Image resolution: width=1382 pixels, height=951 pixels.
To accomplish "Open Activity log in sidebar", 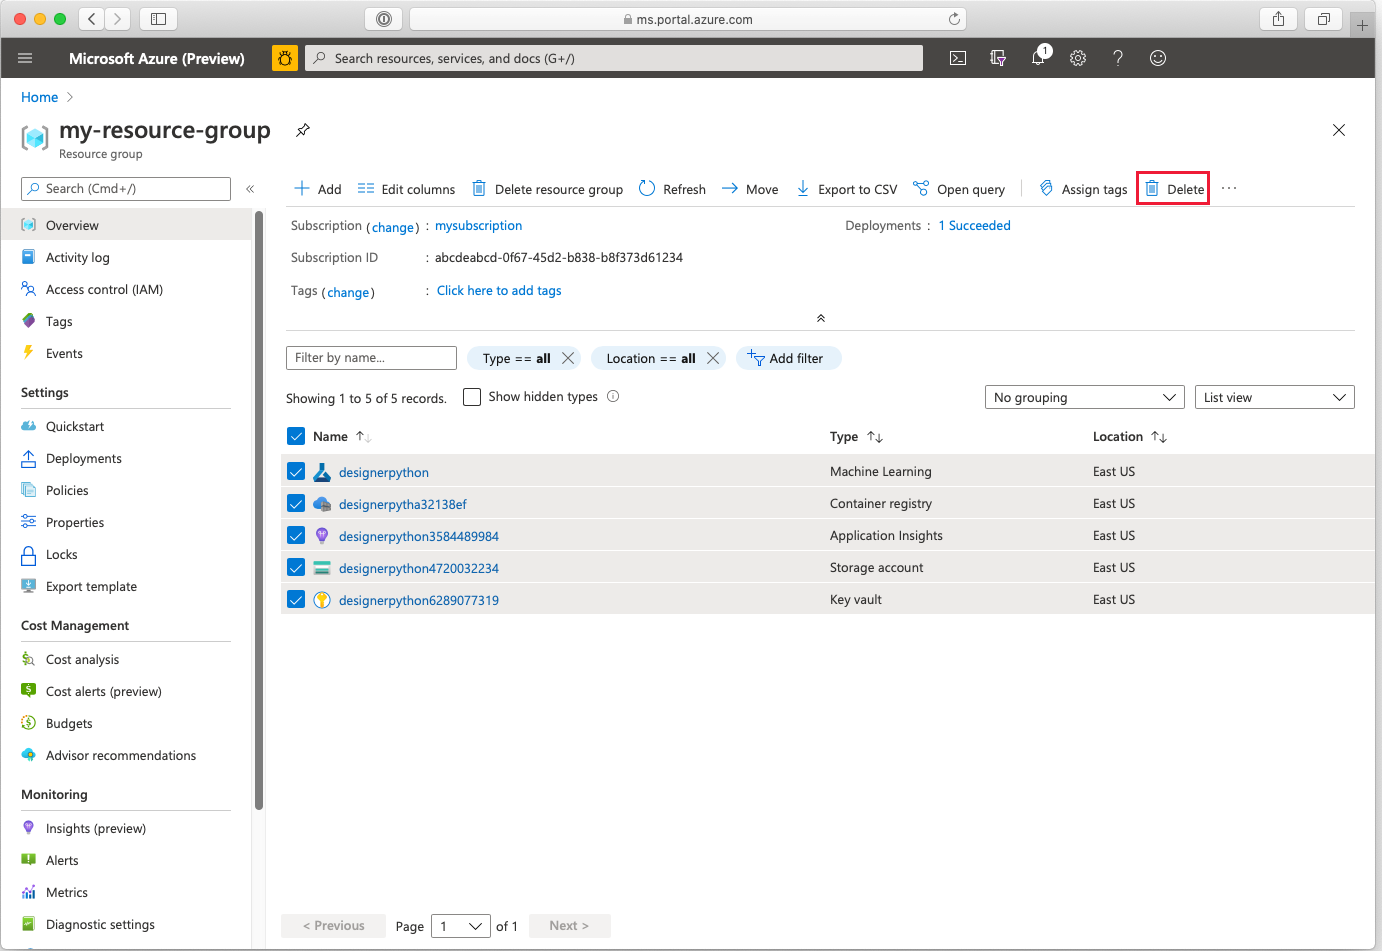I will click(77, 257).
